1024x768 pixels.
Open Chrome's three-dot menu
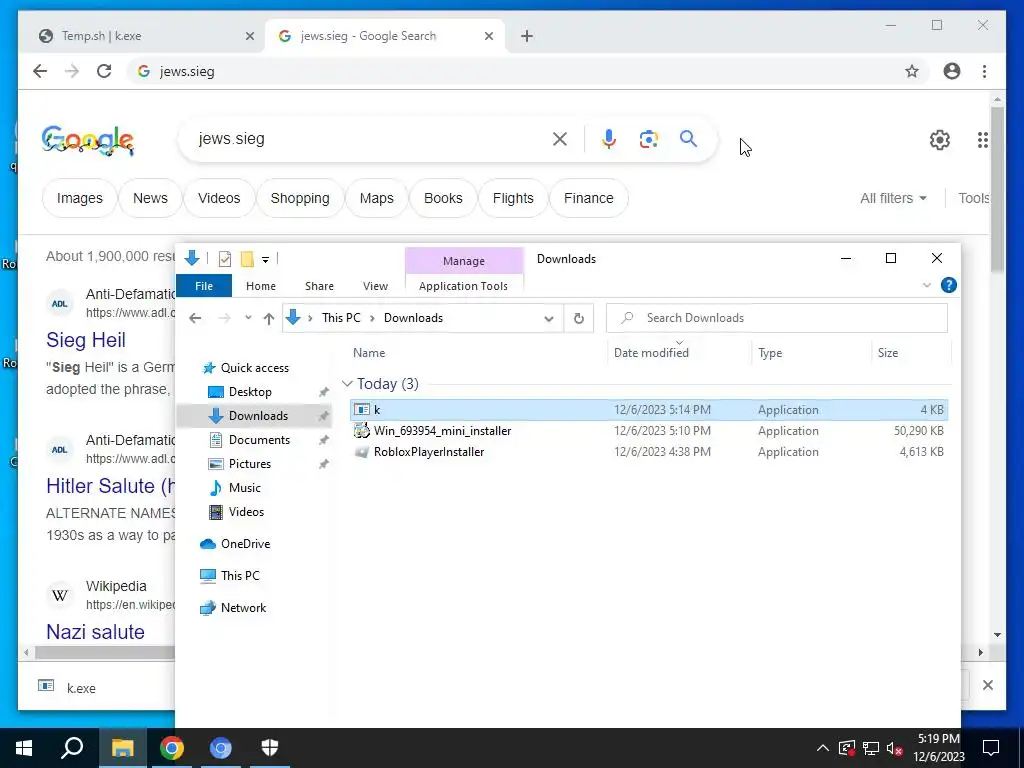coord(984,71)
